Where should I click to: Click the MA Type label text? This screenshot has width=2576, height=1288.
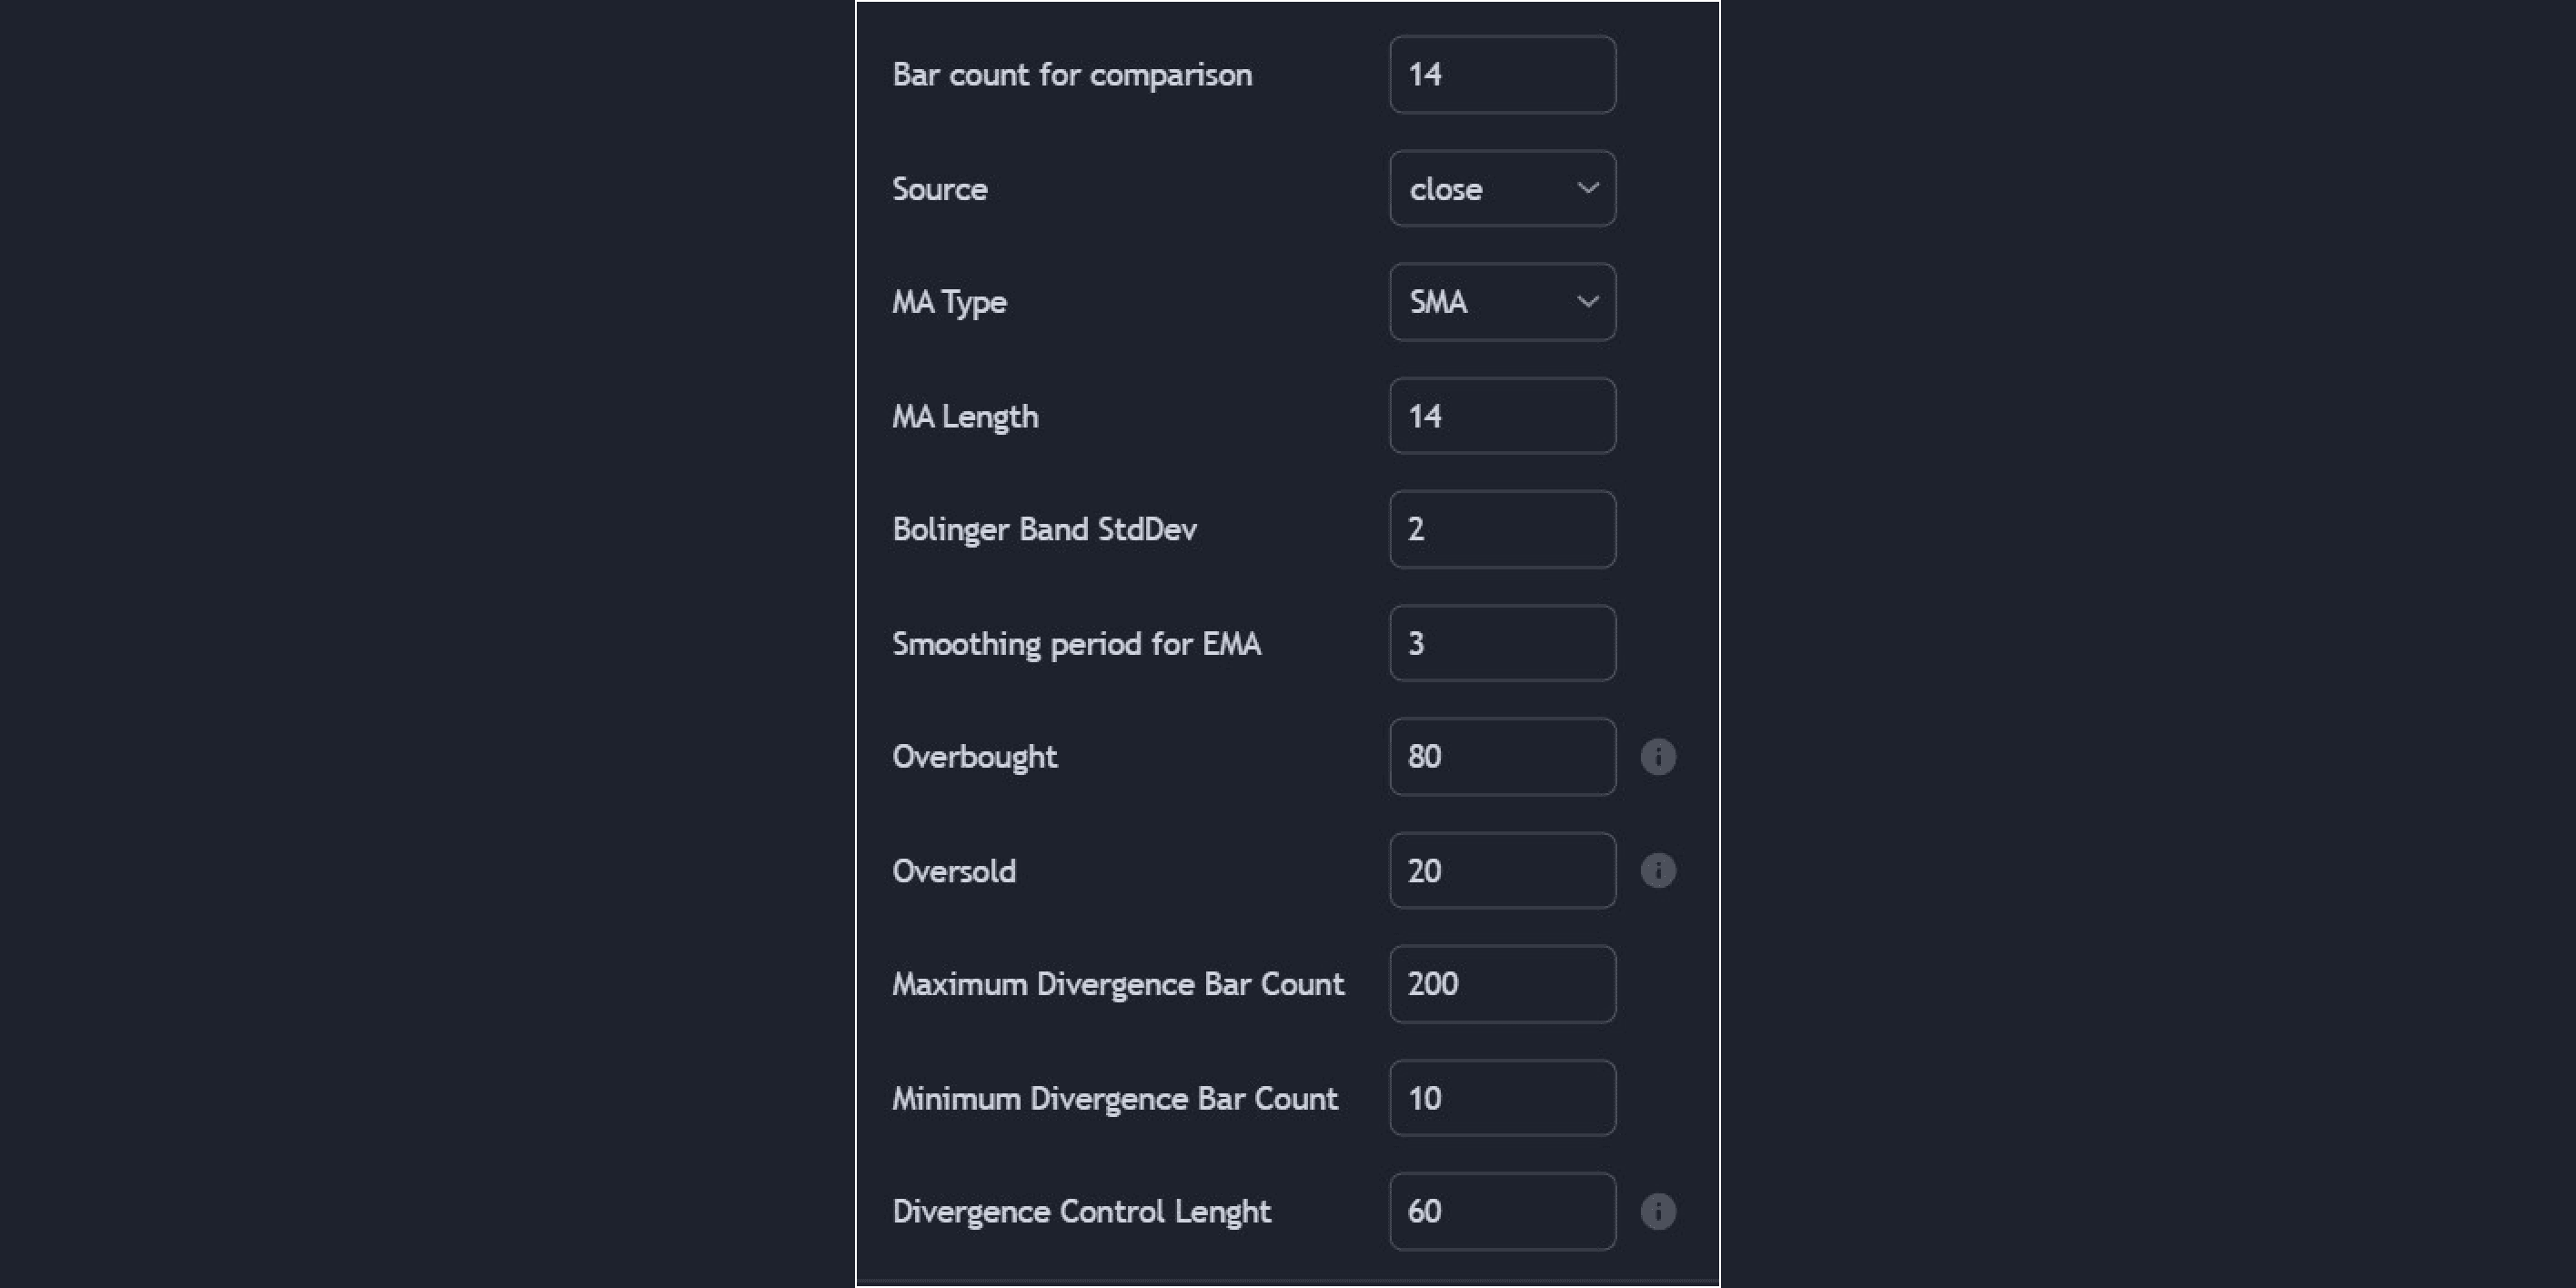(949, 303)
